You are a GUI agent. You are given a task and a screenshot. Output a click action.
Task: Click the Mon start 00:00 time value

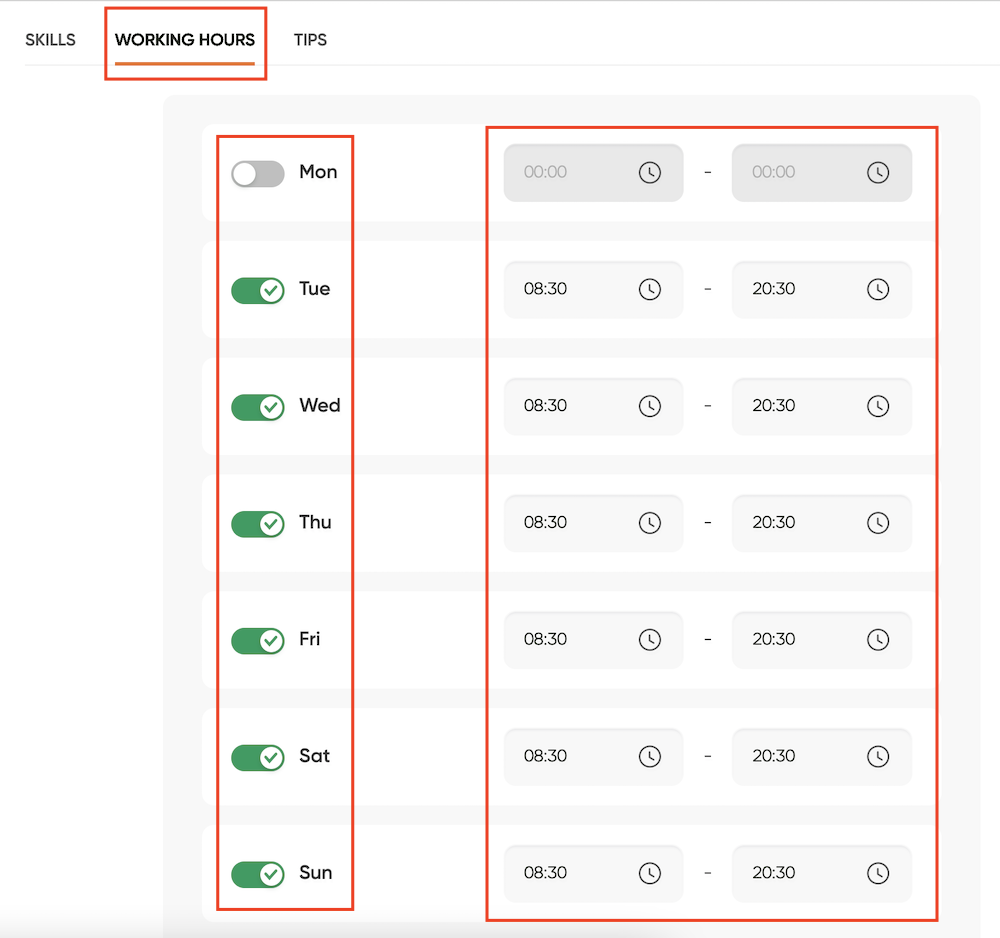pos(545,172)
